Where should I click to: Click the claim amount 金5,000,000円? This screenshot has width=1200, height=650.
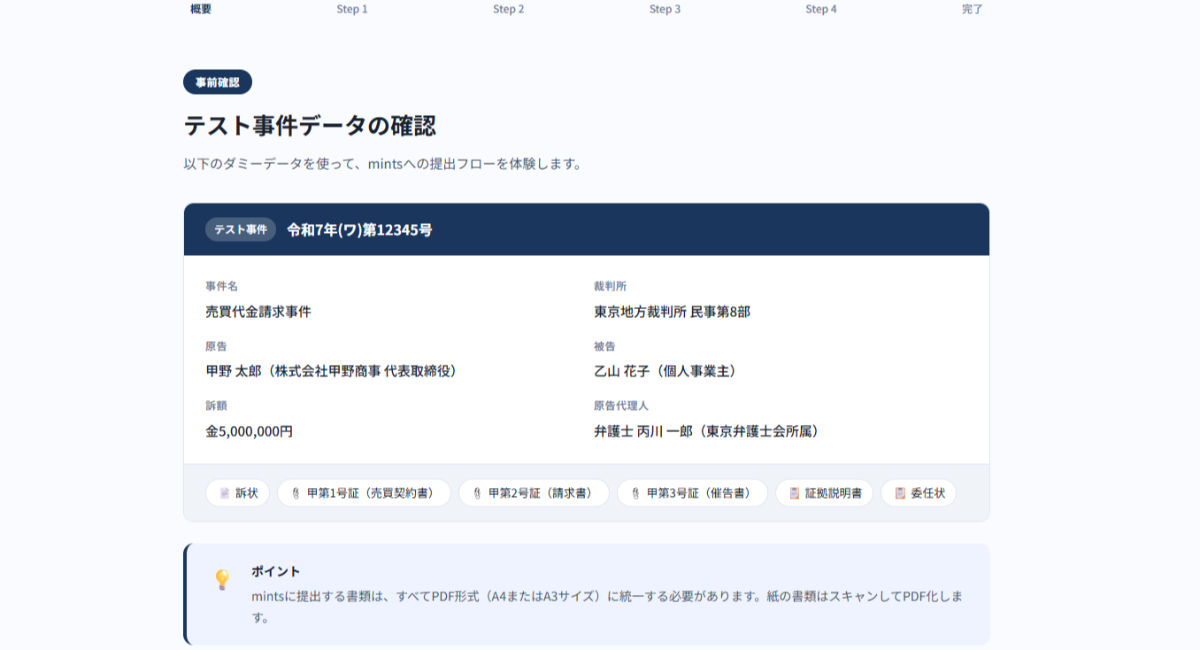click(x=249, y=431)
